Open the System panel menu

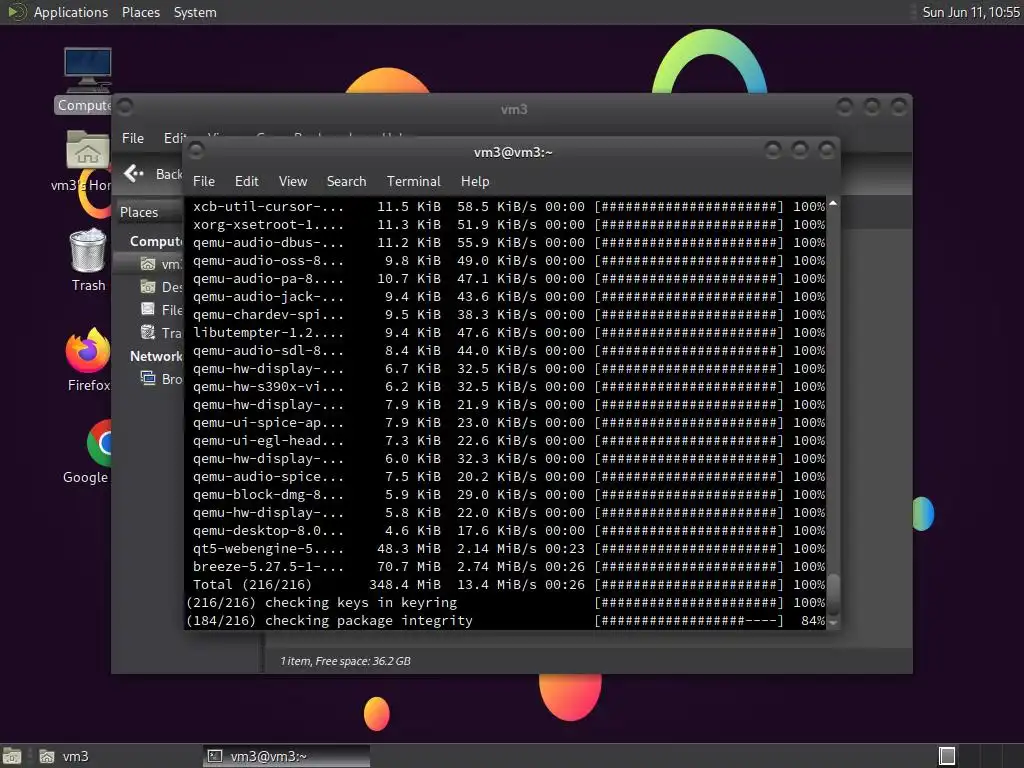pyautogui.click(x=195, y=12)
